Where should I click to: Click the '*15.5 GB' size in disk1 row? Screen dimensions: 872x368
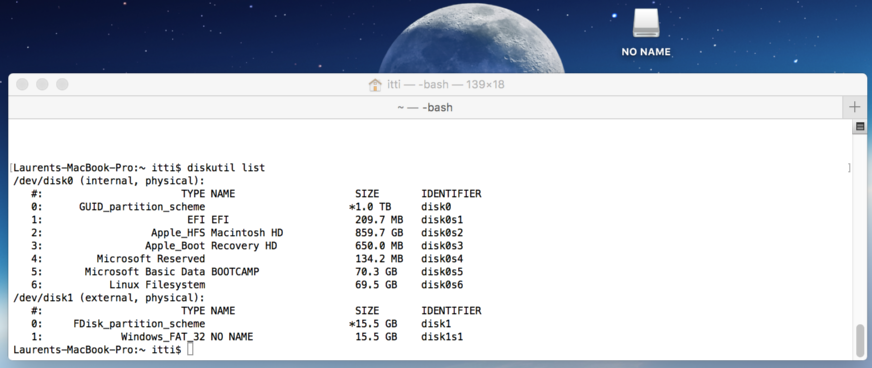(x=373, y=324)
